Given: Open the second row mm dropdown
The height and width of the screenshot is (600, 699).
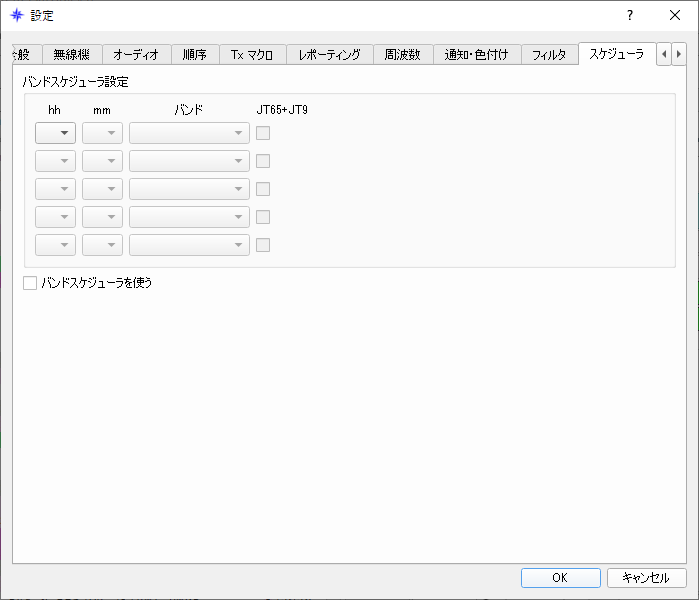Looking at the screenshot, I should pos(102,161).
